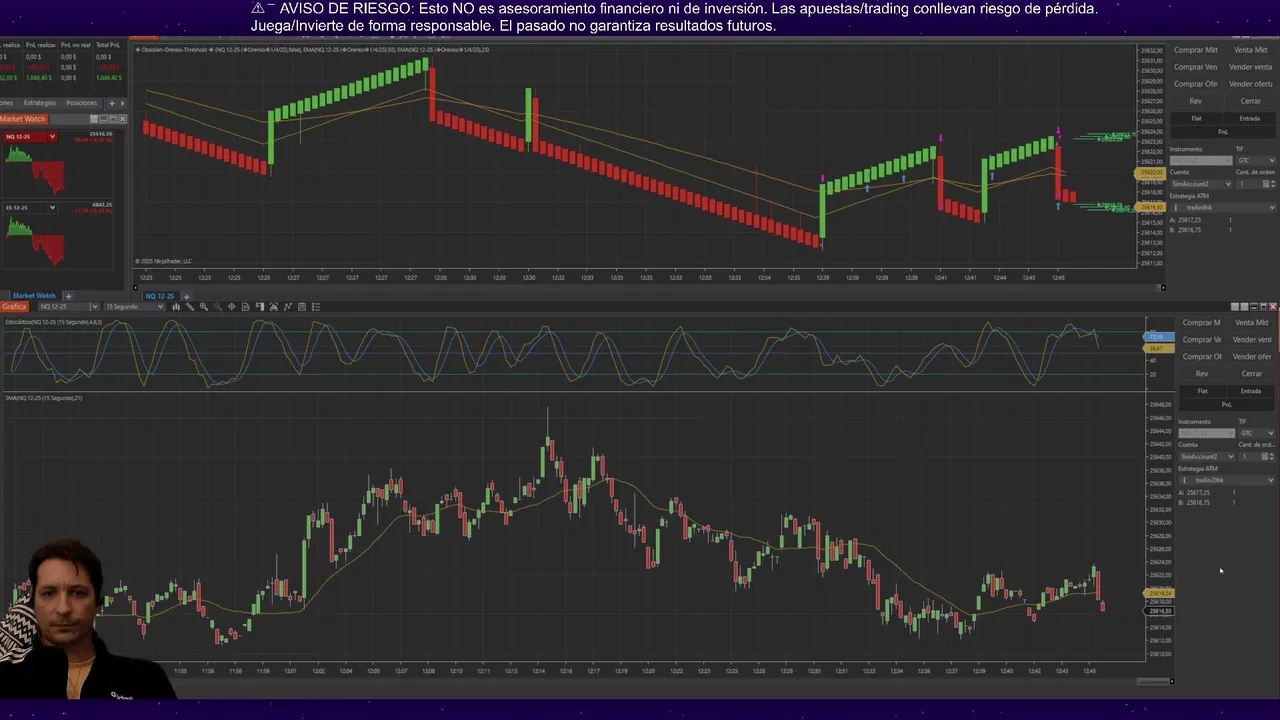The height and width of the screenshot is (720, 1280).
Task: Click Rev button in lower chart trader
Action: click(x=1202, y=374)
